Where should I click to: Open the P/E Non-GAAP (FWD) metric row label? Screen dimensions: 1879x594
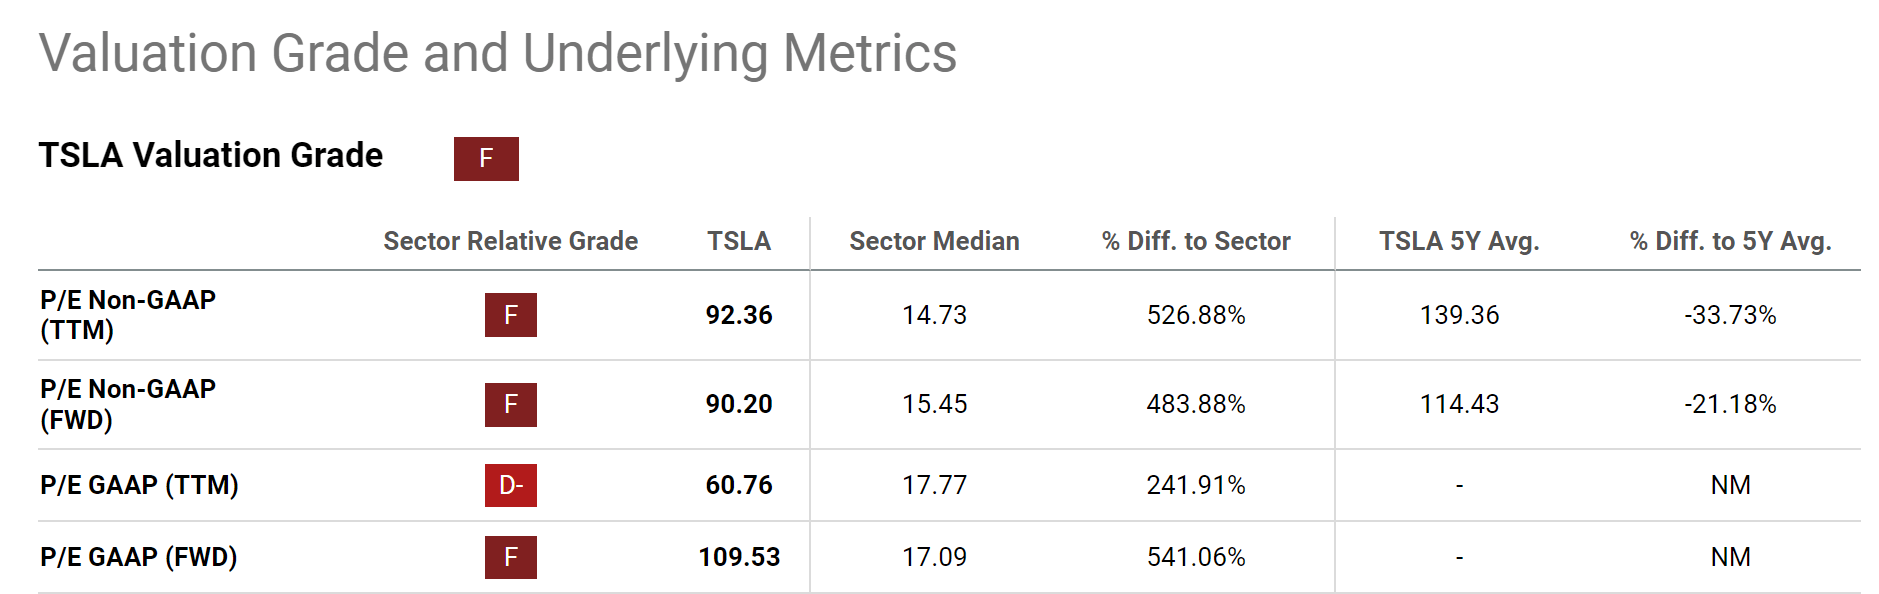coord(128,404)
